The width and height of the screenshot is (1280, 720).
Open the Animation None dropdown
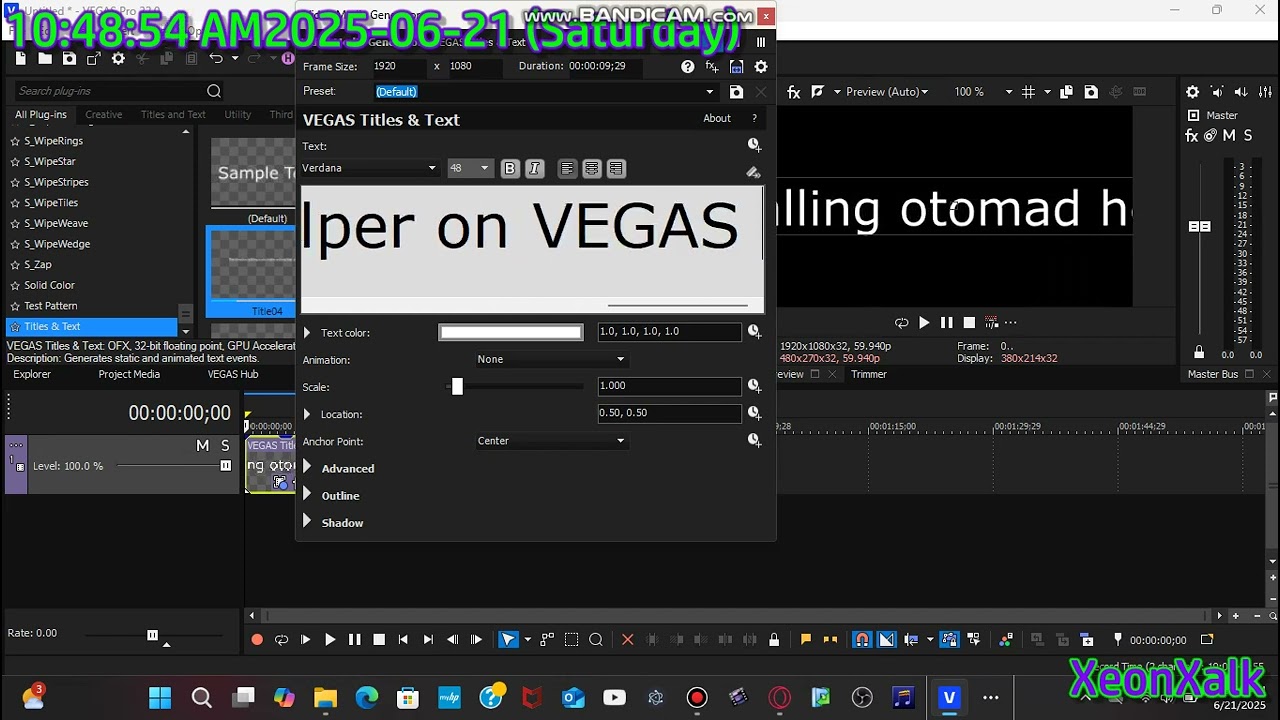point(551,359)
